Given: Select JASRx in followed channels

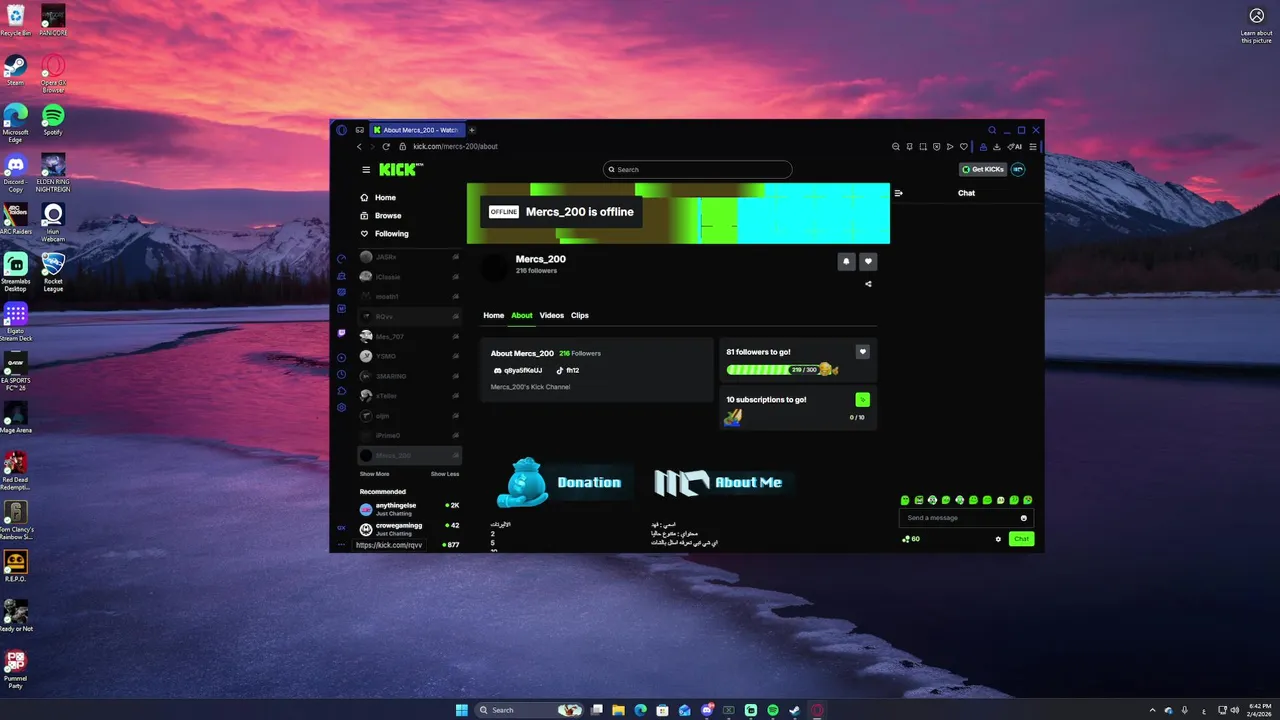Looking at the screenshot, I should point(410,257).
